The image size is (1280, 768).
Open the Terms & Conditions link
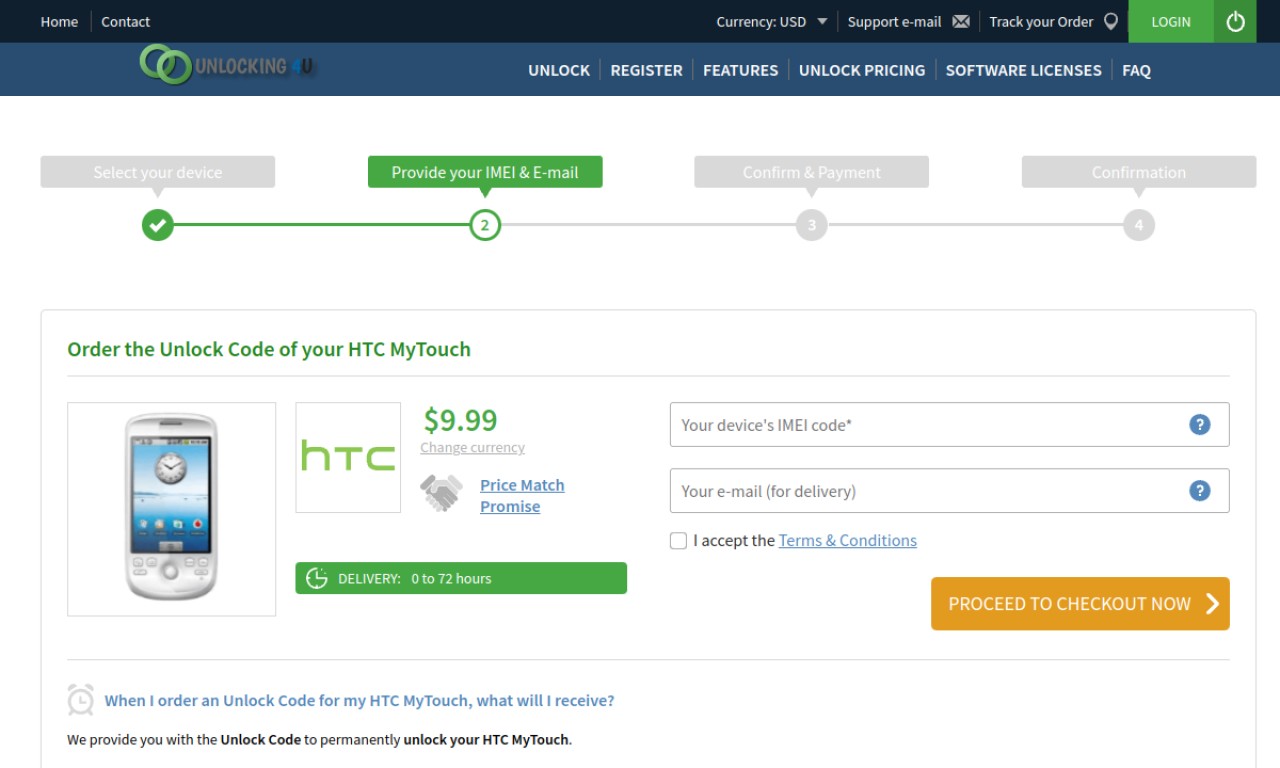848,540
